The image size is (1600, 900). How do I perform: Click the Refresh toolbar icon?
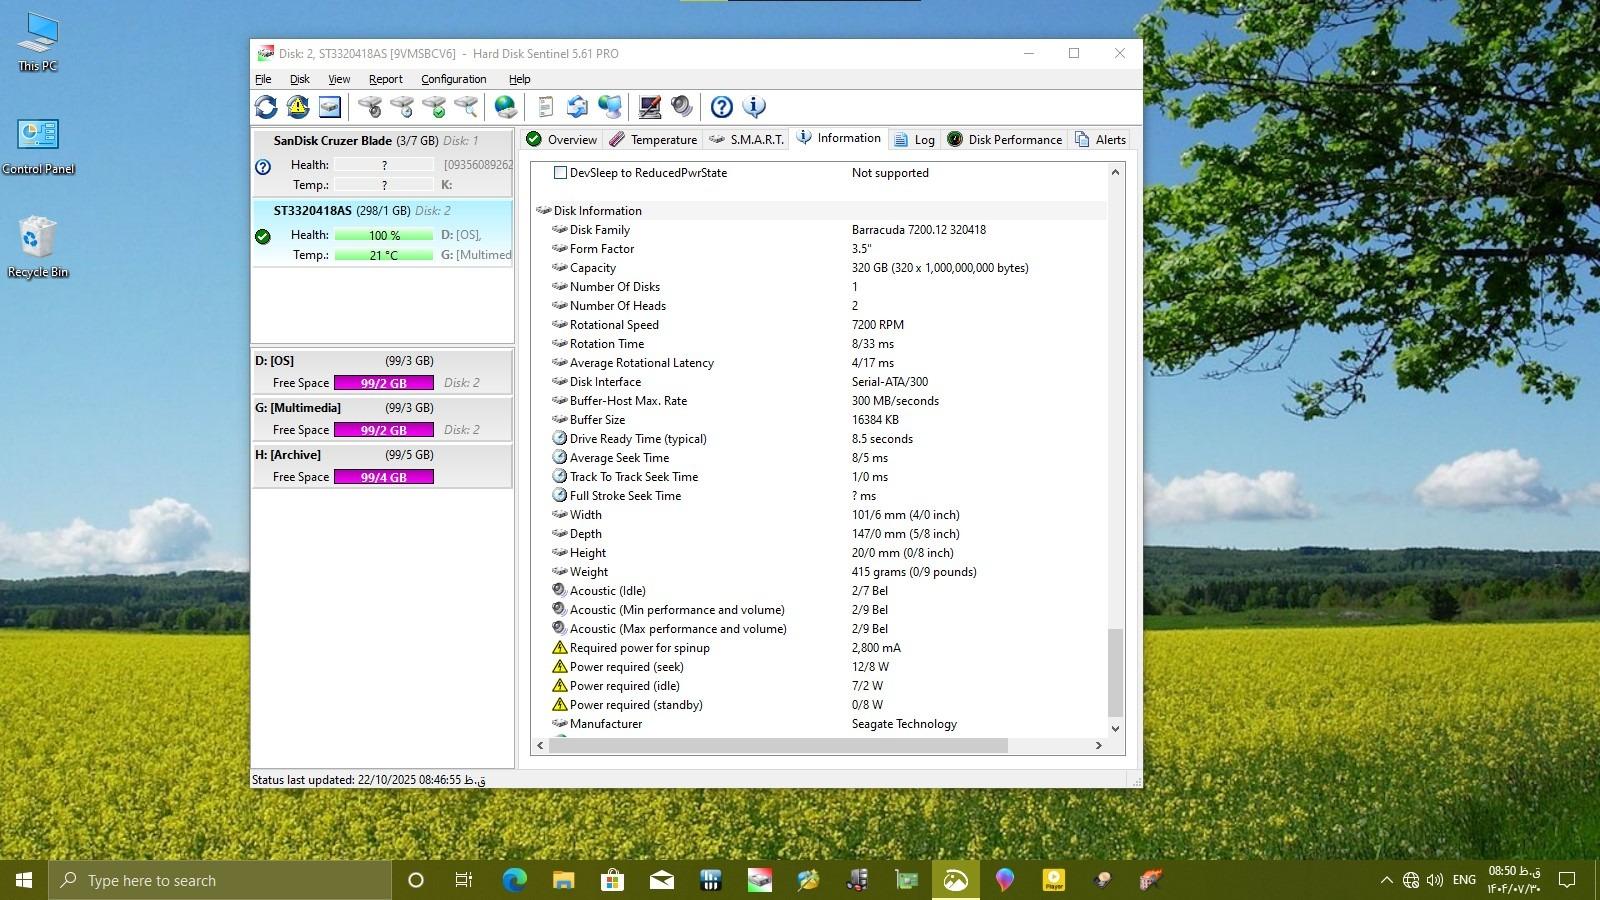(x=266, y=107)
